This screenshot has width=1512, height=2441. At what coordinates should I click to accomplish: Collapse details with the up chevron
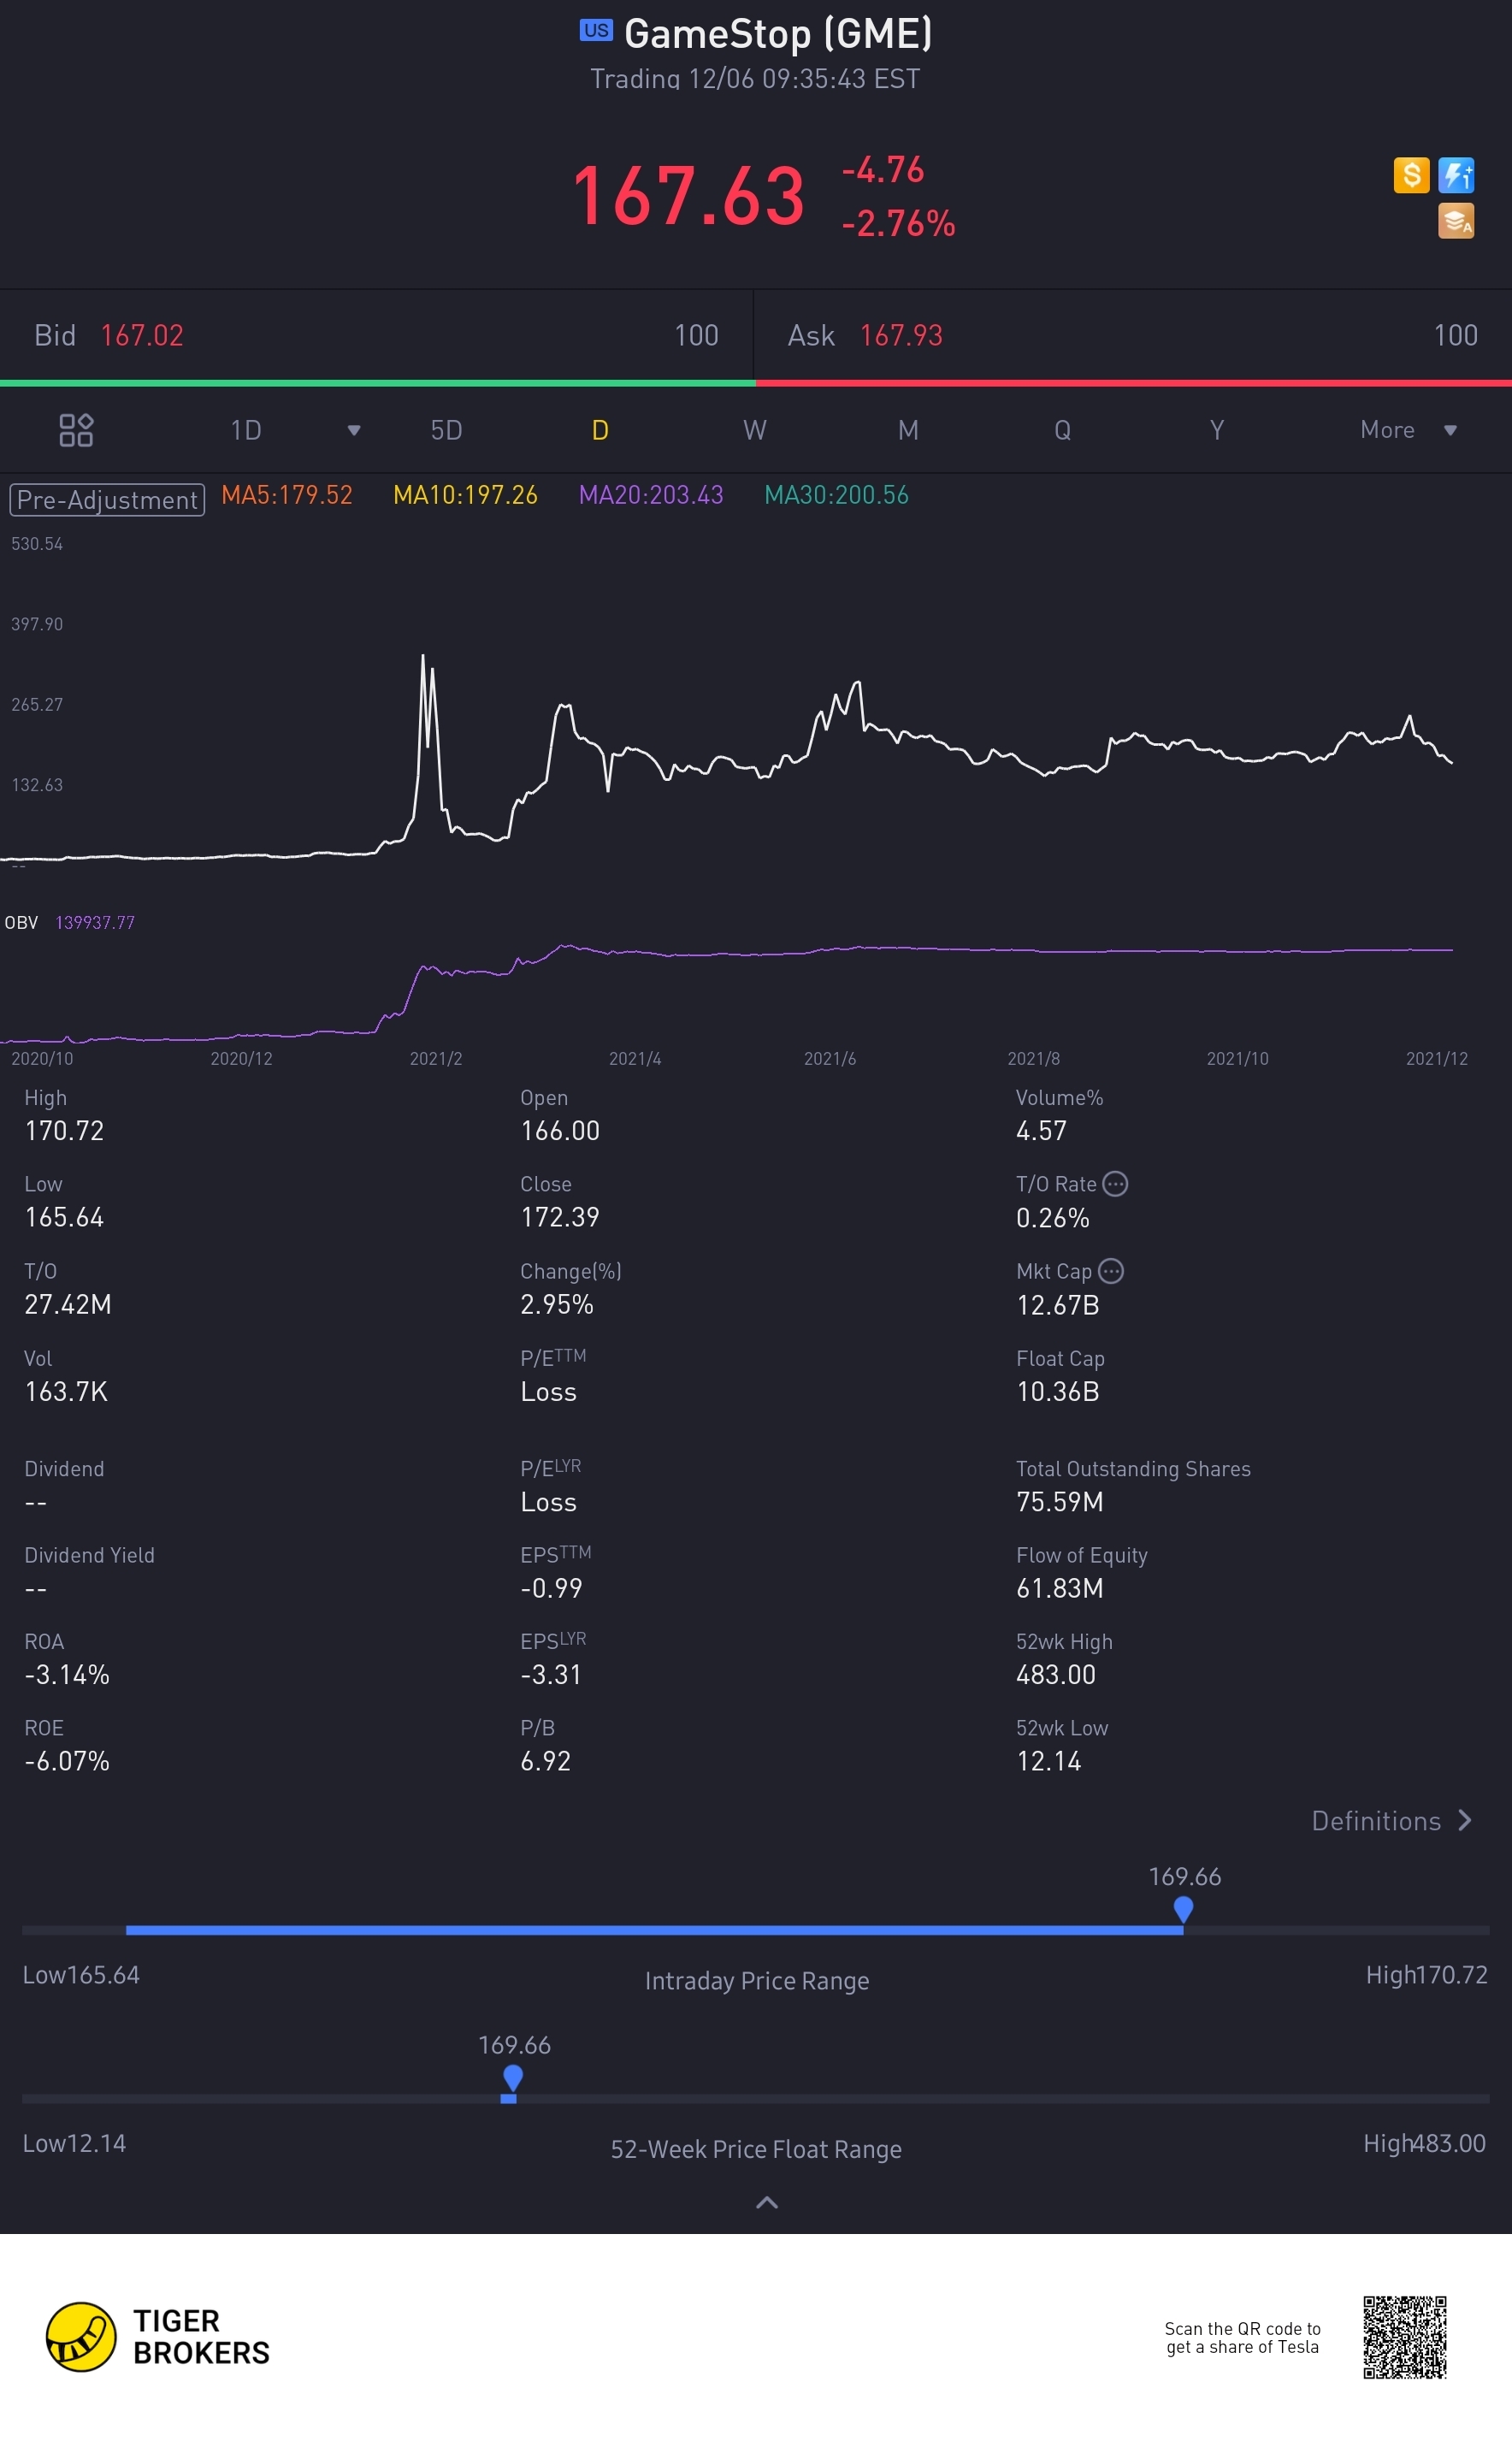pos(767,2202)
